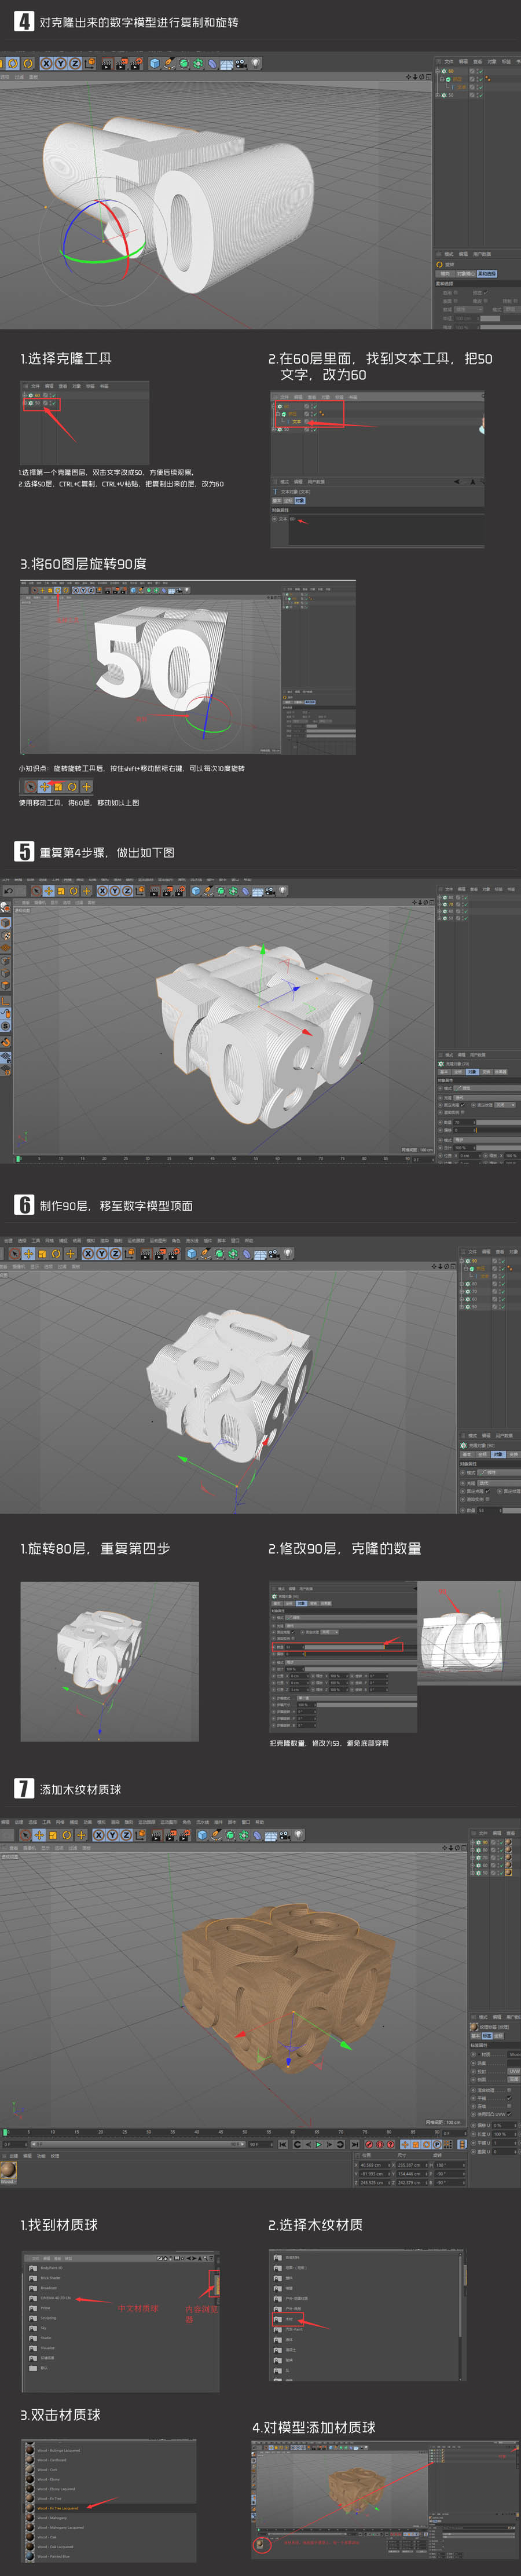The height and width of the screenshot is (2576, 521).
Task: Open 帮助 menu in step 6 menu bar
Action: pos(250,1241)
